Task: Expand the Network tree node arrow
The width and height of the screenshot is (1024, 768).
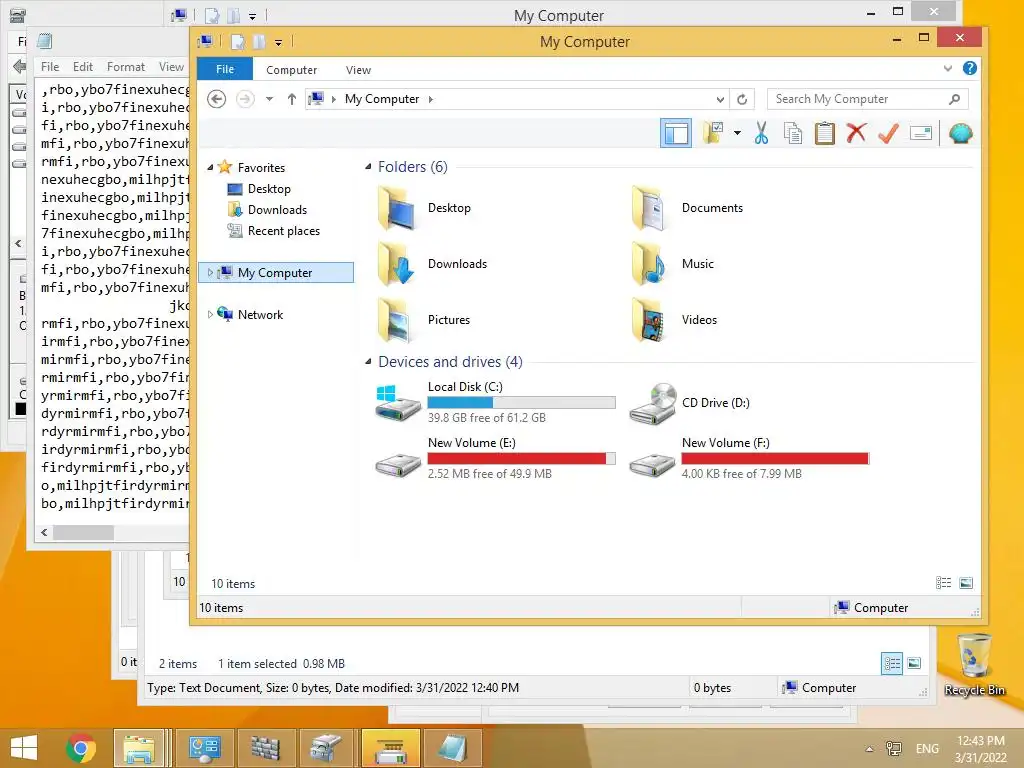Action: 210,314
